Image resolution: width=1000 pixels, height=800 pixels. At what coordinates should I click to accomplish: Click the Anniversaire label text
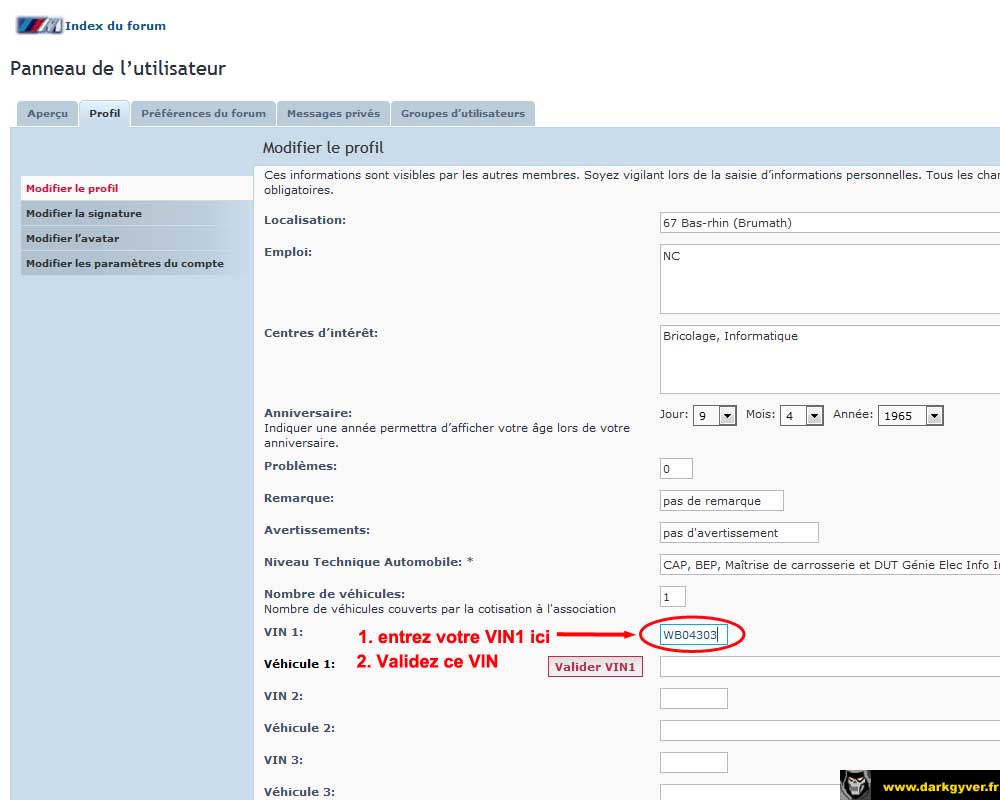point(308,413)
